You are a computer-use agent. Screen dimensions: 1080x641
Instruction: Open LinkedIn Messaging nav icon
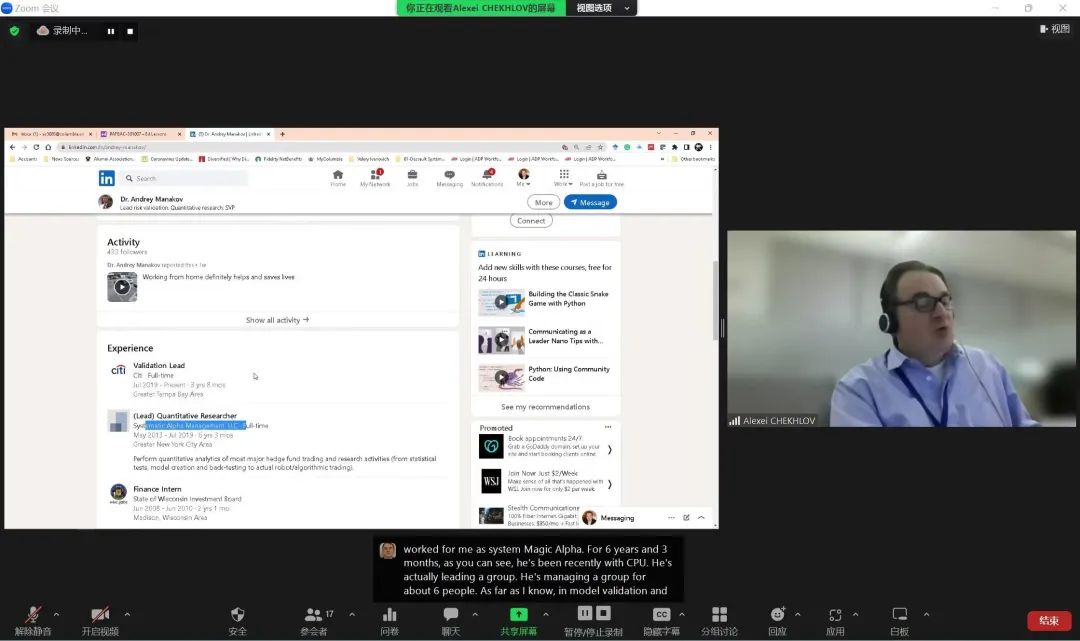point(449,178)
